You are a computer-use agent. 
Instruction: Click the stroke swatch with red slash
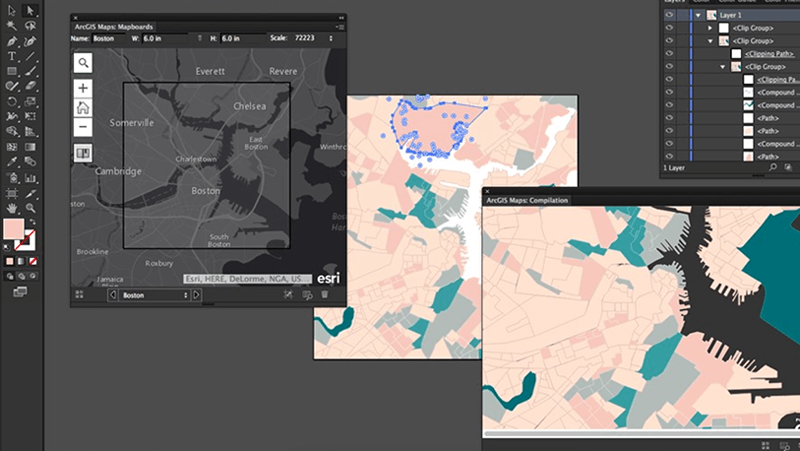[x=25, y=240]
